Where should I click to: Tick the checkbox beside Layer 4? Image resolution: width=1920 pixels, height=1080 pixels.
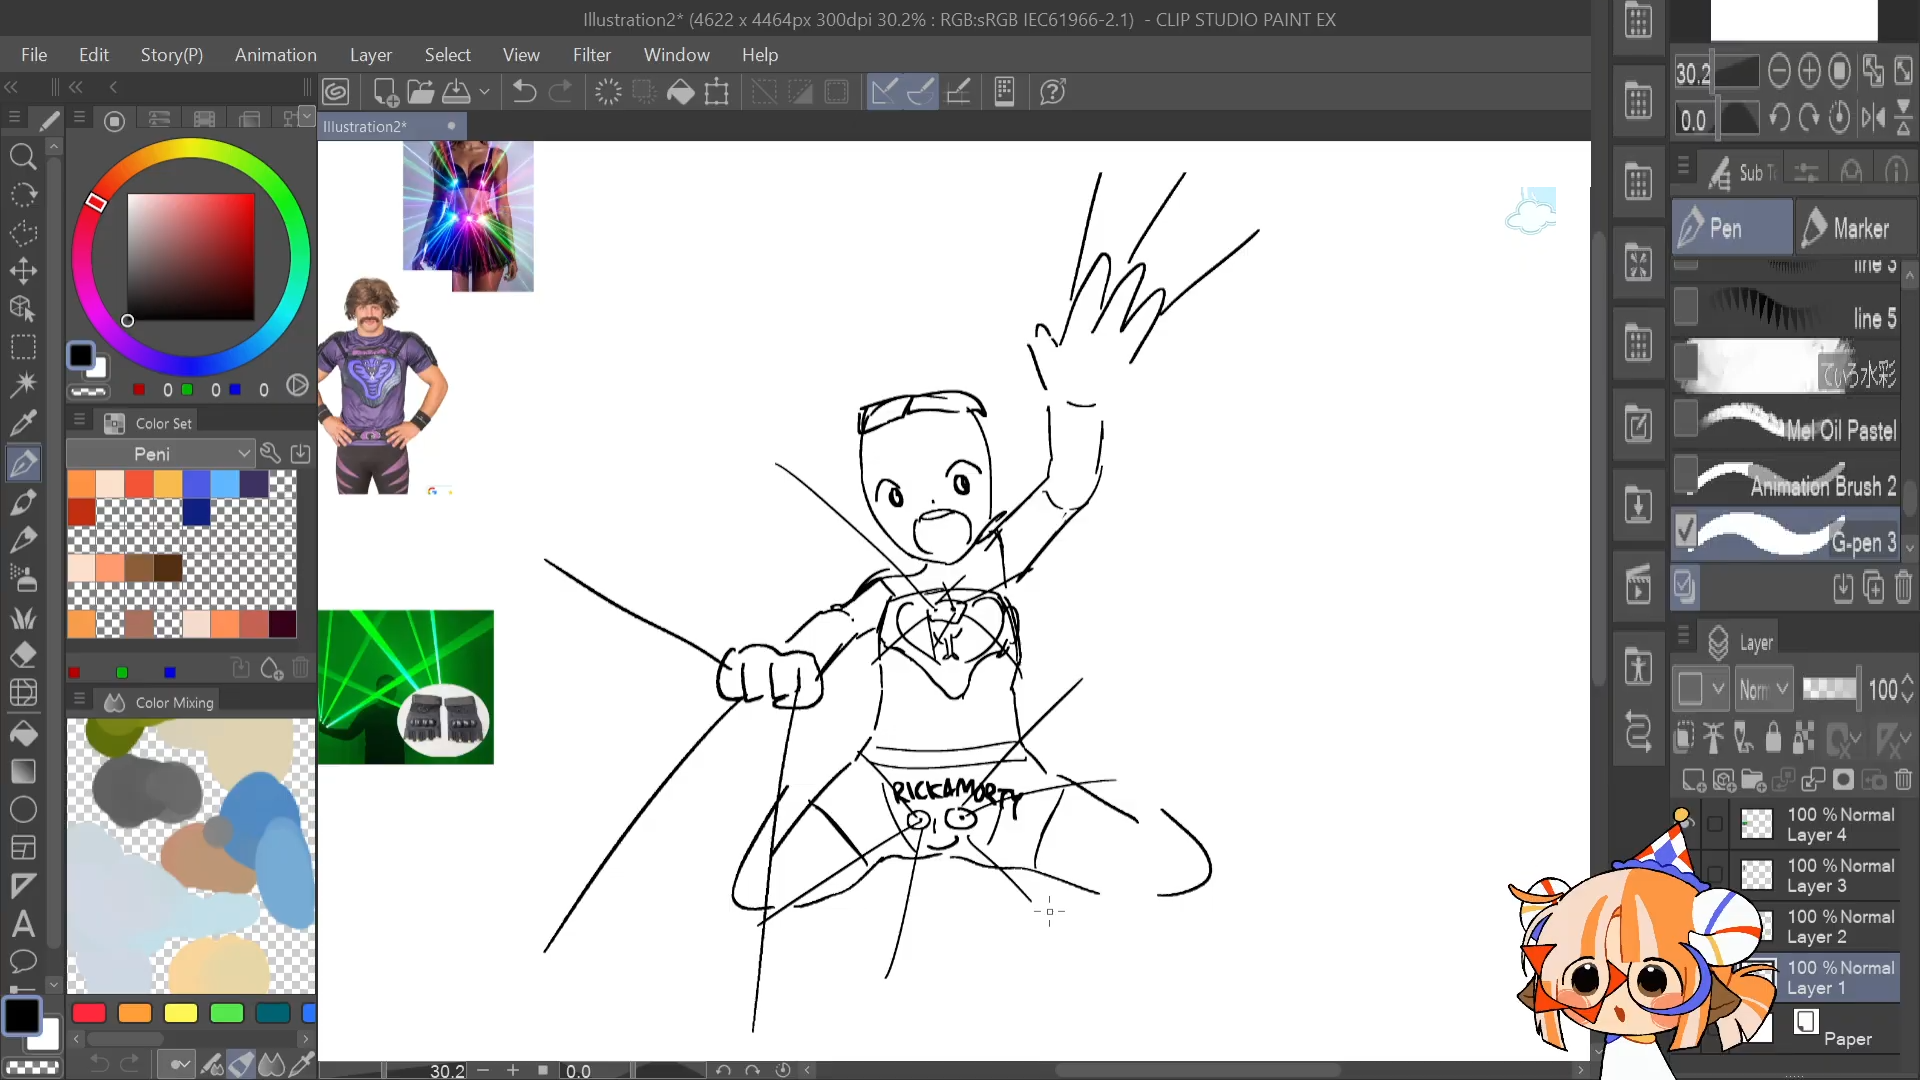click(1715, 824)
